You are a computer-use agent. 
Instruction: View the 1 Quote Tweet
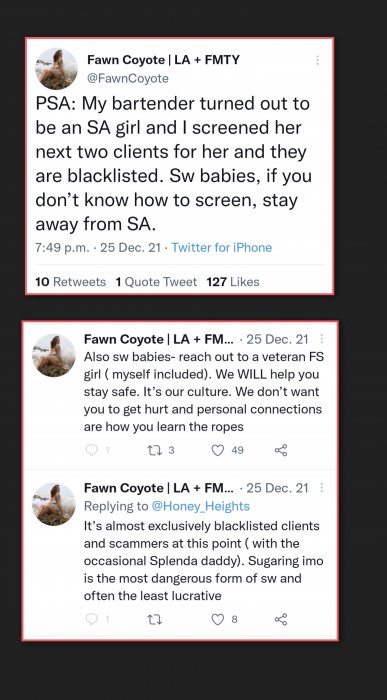tap(156, 282)
